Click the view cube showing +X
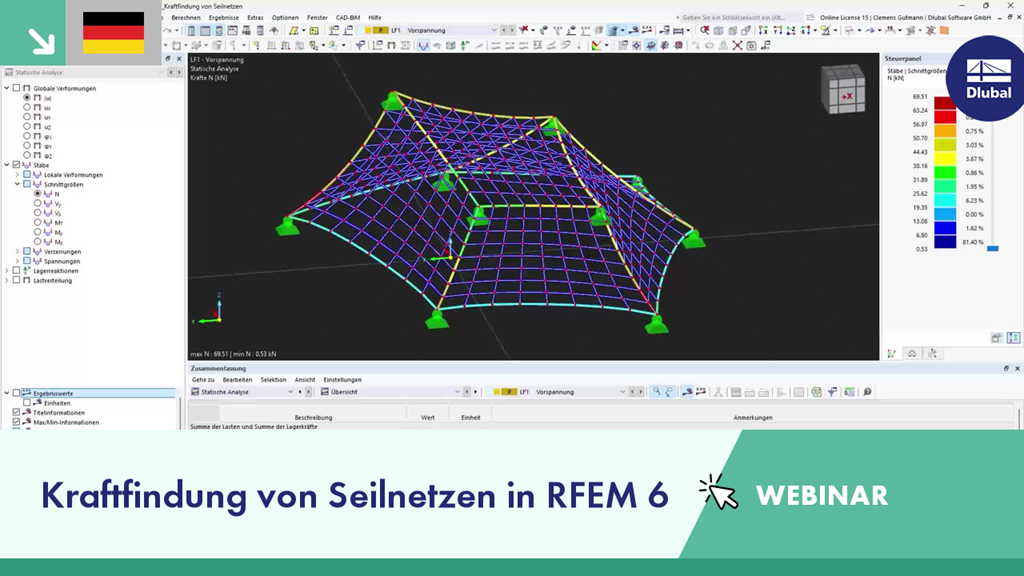 (x=843, y=90)
